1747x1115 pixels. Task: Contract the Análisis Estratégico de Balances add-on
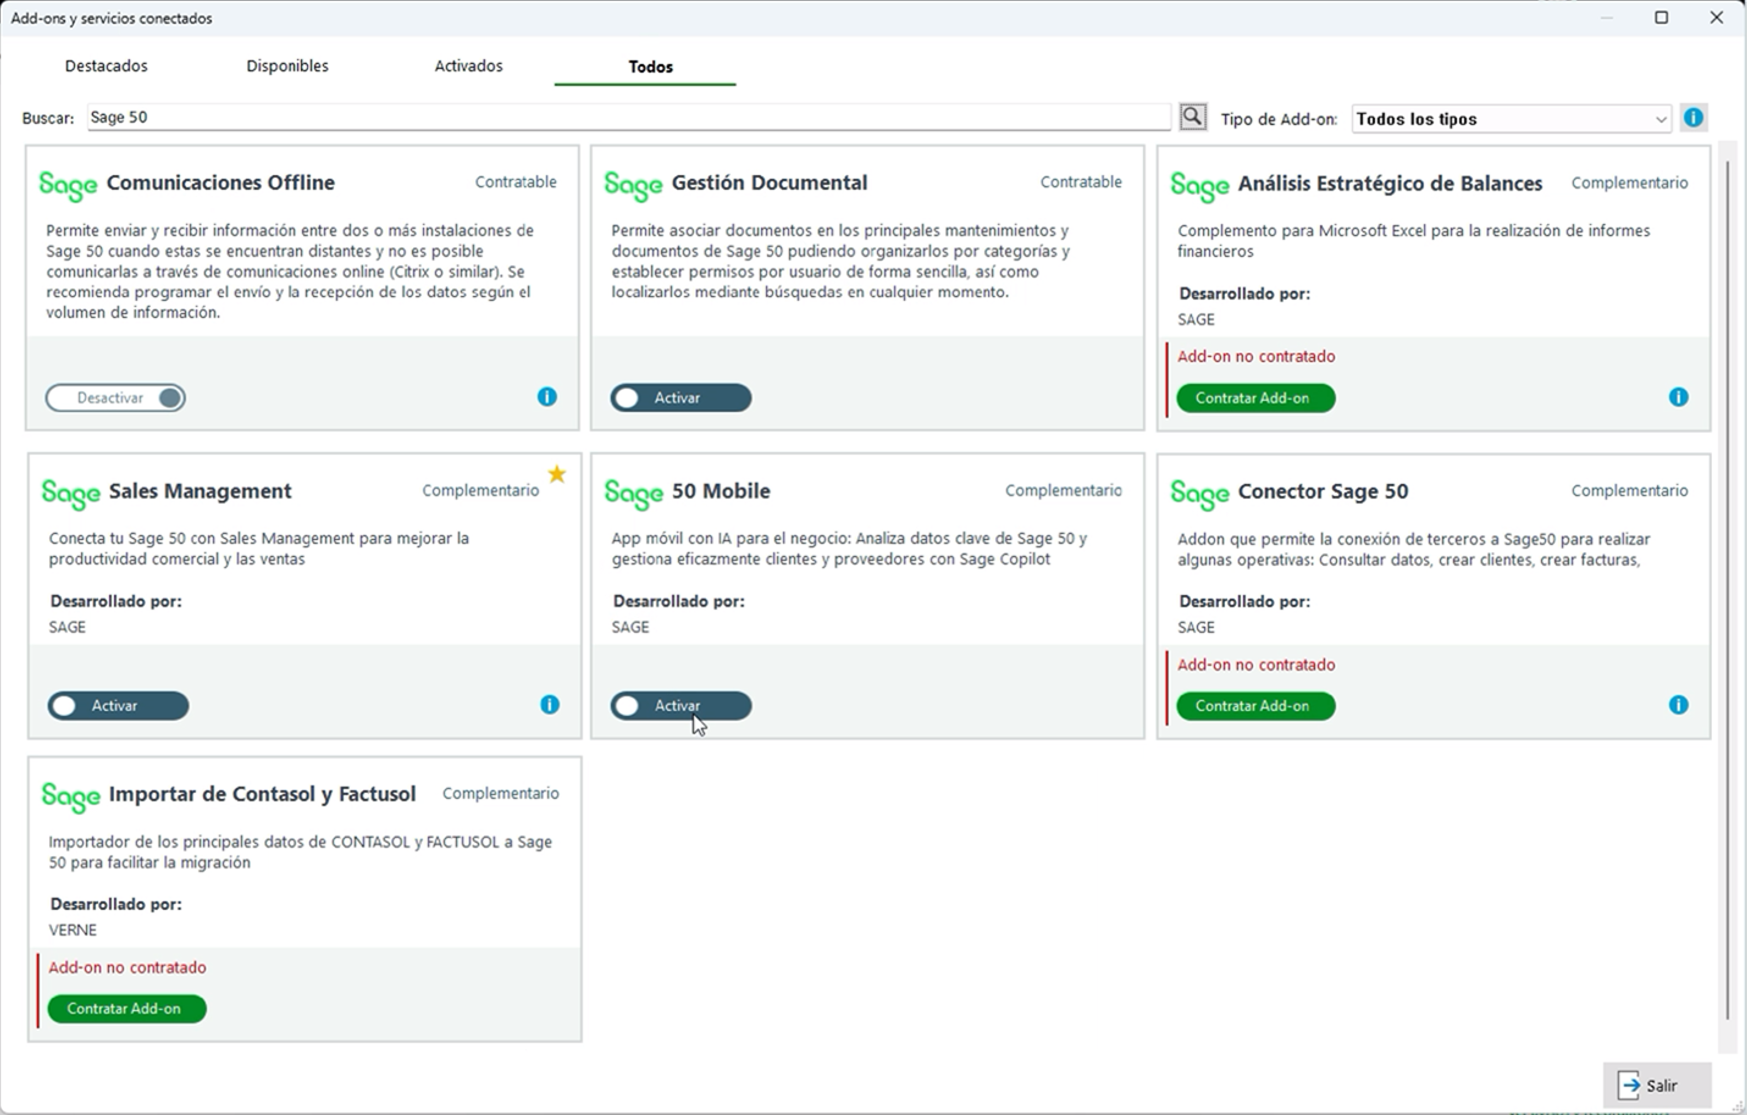[x=1254, y=398]
